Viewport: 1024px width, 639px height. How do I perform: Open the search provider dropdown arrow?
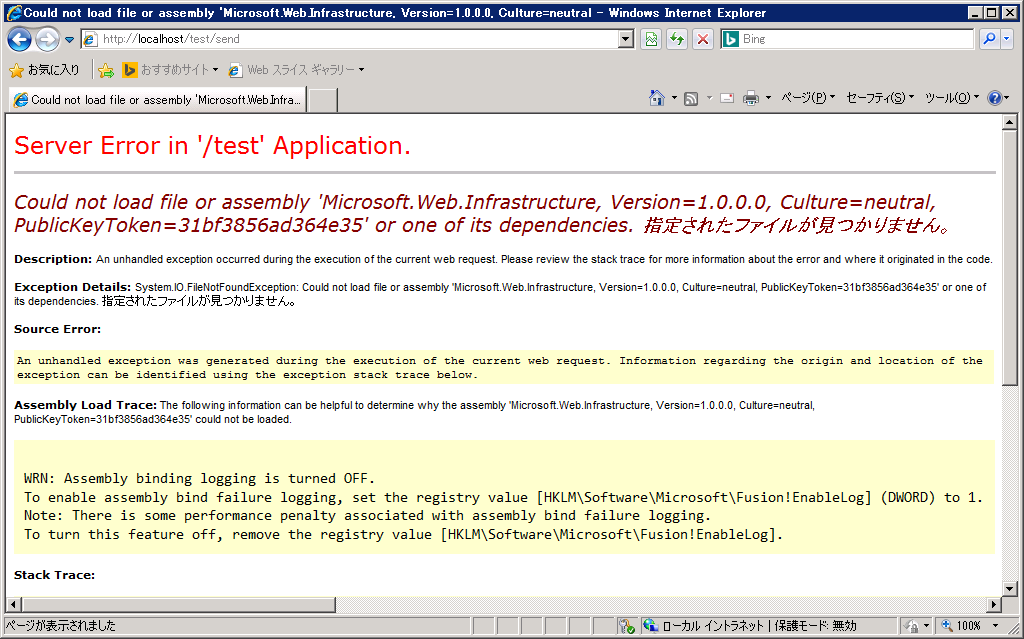coord(1006,39)
